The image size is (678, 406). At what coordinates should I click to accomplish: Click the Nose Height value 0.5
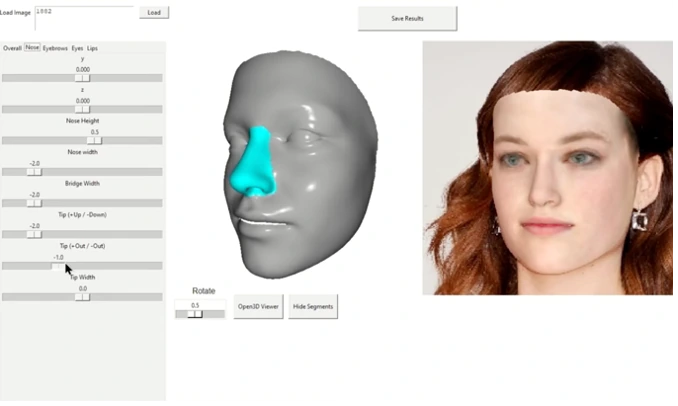(95, 132)
